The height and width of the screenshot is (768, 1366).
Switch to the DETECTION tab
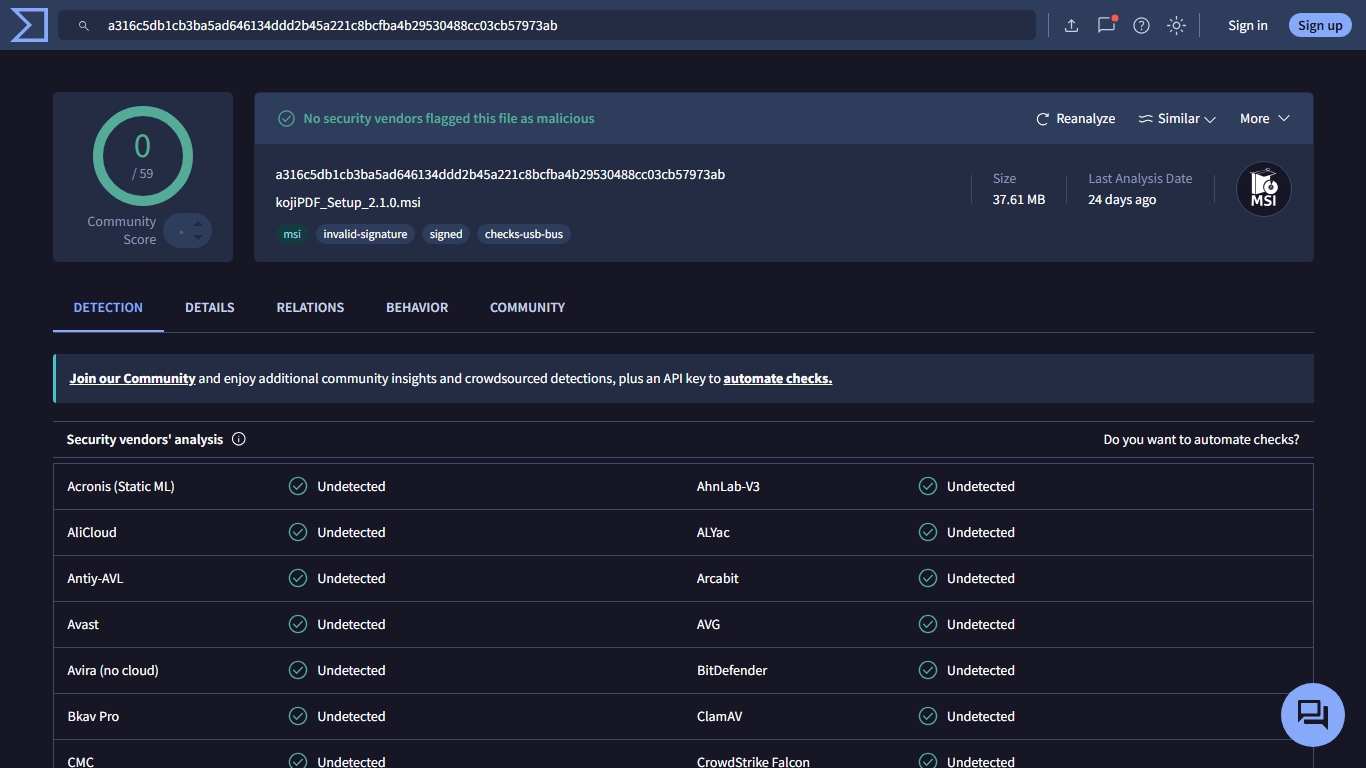108,307
